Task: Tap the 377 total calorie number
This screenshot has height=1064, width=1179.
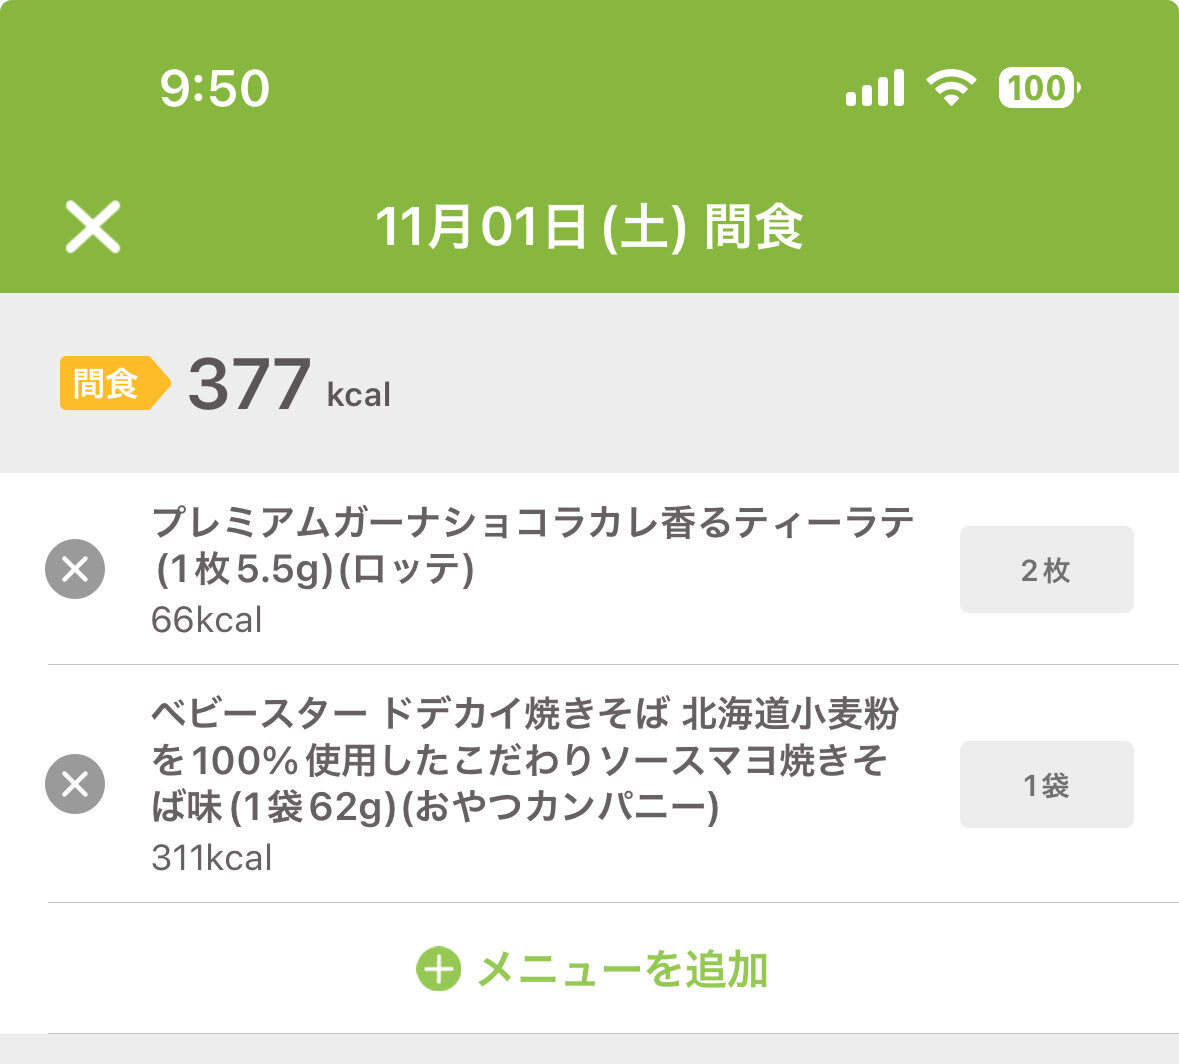Action: (x=249, y=385)
